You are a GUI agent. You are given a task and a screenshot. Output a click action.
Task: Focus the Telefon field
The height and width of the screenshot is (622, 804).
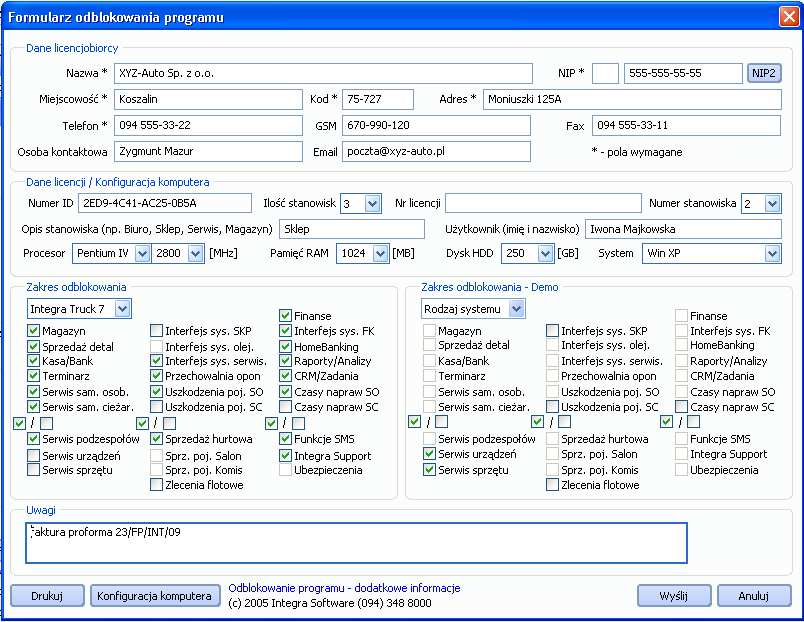pos(208,126)
